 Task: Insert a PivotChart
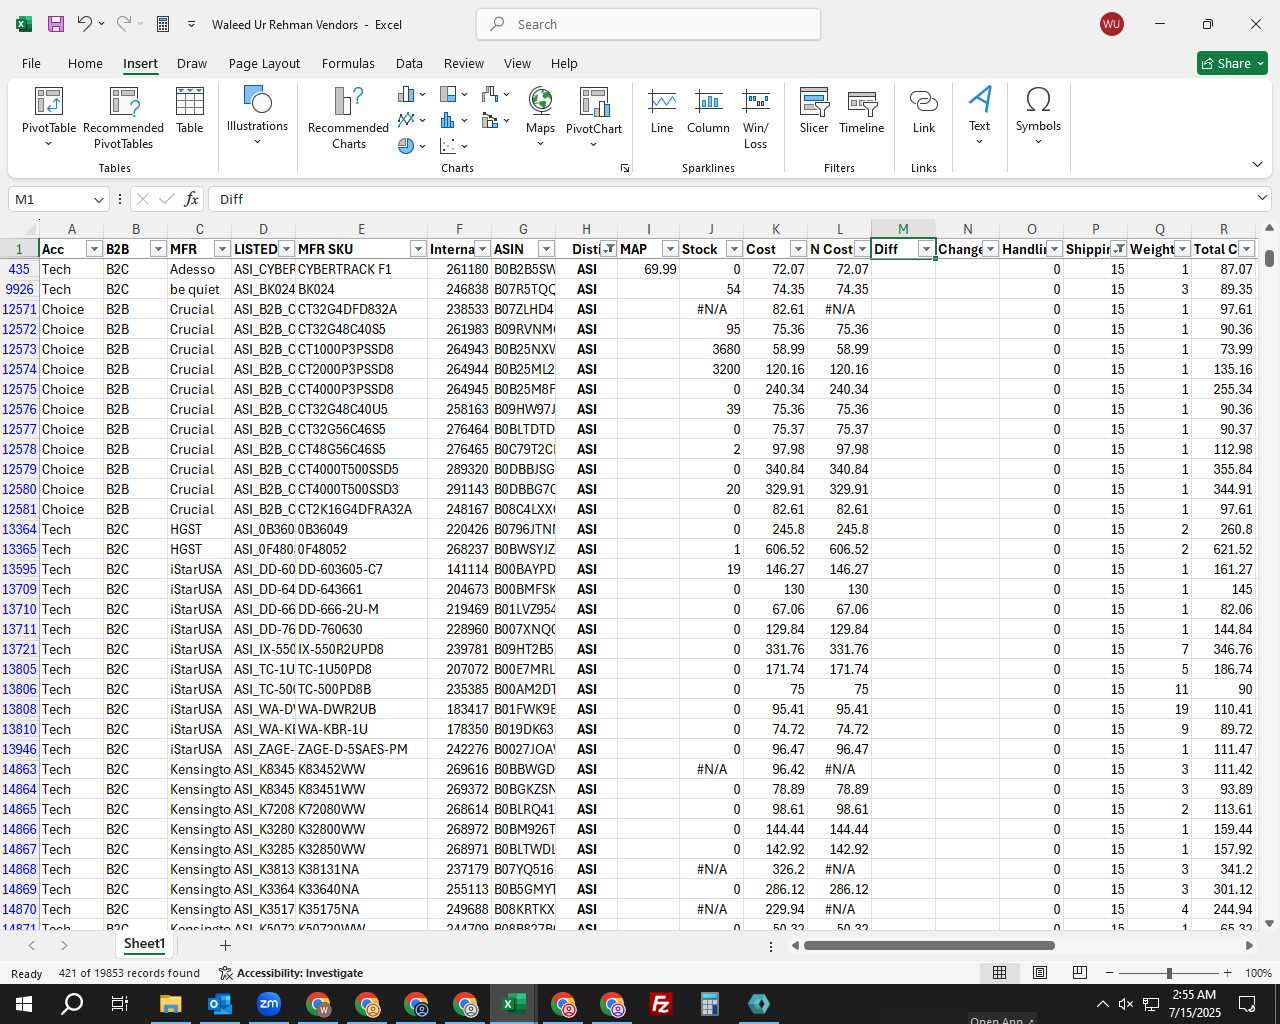tap(594, 117)
